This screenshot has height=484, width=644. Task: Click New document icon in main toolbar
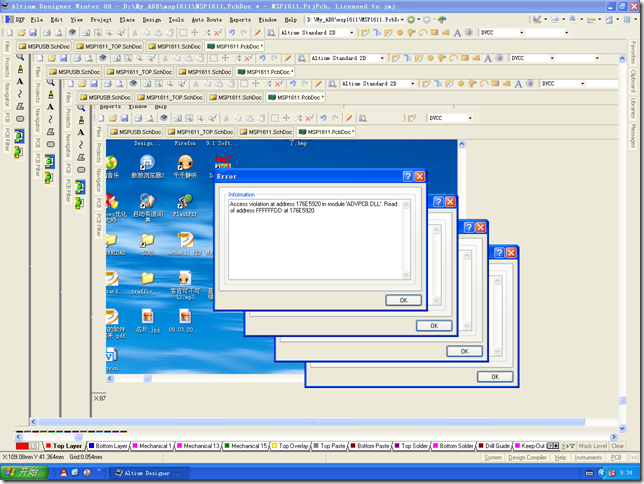(9, 32)
